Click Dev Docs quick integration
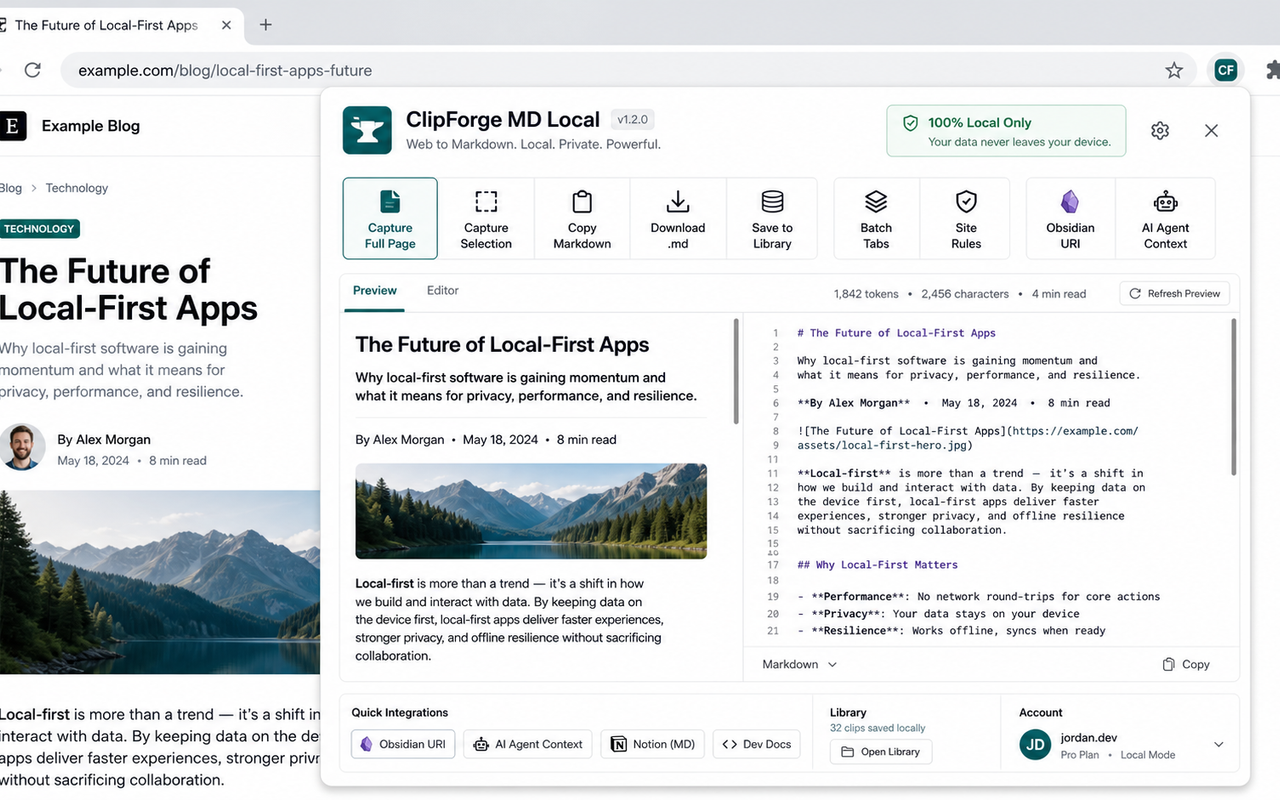This screenshot has height=800, width=1280. (x=756, y=744)
